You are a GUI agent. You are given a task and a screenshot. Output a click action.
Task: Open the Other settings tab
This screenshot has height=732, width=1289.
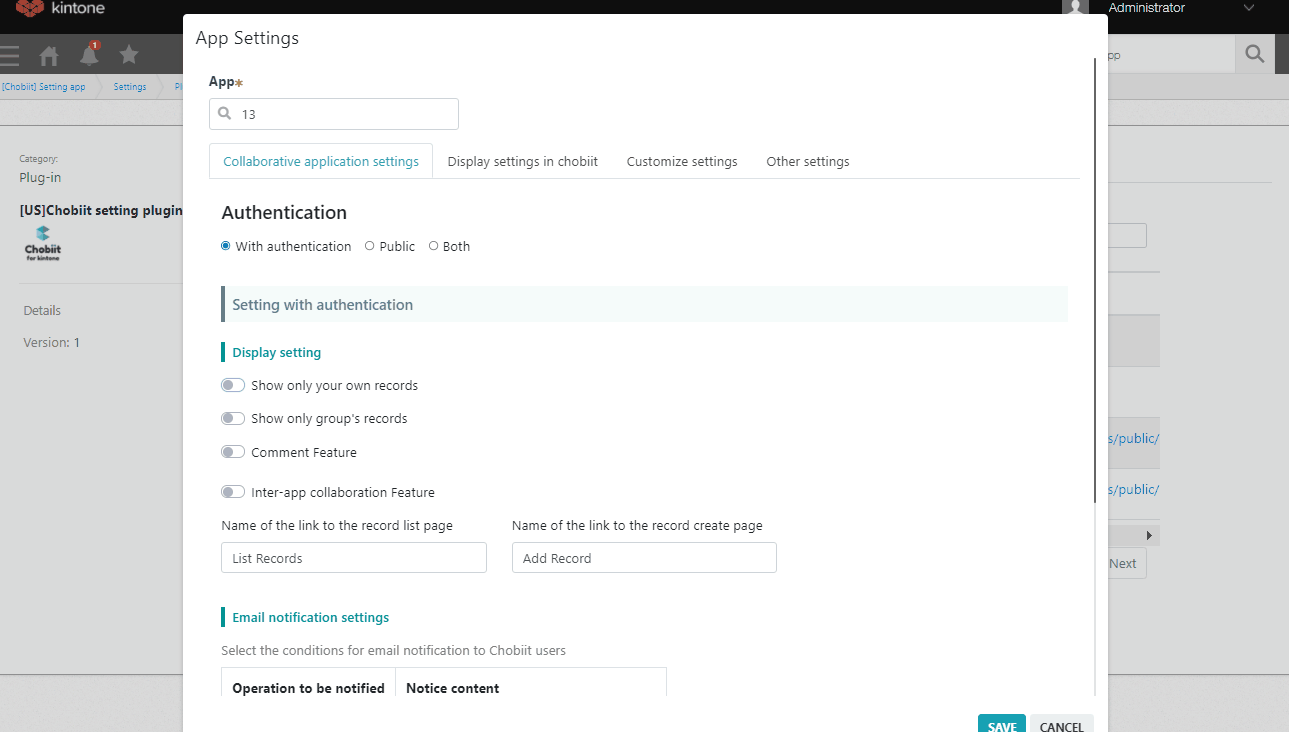click(x=808, y=161)
